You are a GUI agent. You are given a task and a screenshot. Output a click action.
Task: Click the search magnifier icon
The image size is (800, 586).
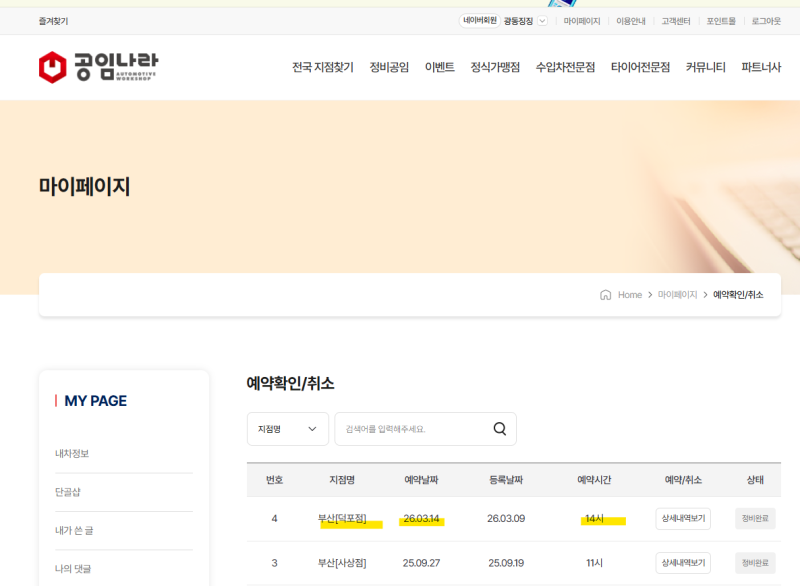(x=500, y=429)
